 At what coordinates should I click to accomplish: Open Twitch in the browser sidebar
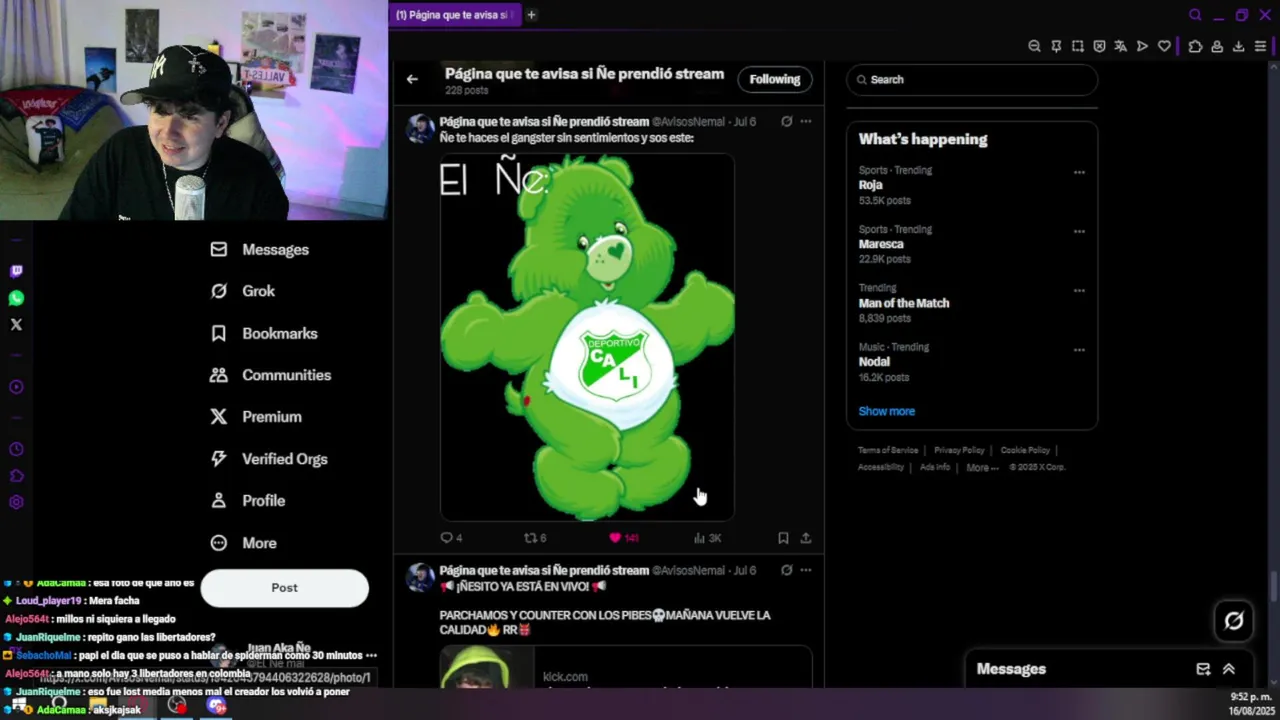[x=16, y=271]
